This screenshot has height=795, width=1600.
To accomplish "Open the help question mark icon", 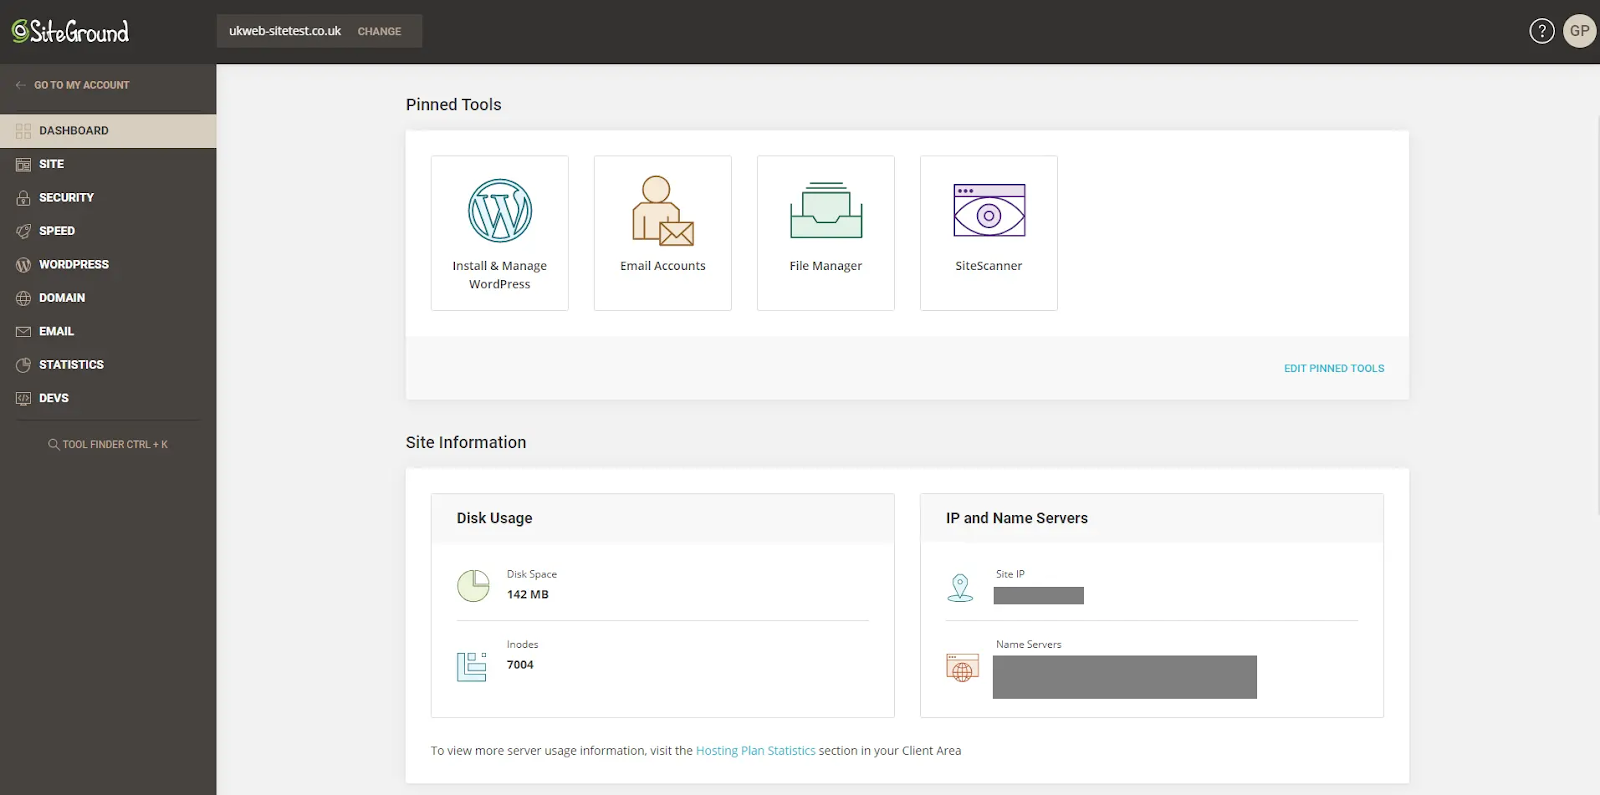I will point(1542,31).
